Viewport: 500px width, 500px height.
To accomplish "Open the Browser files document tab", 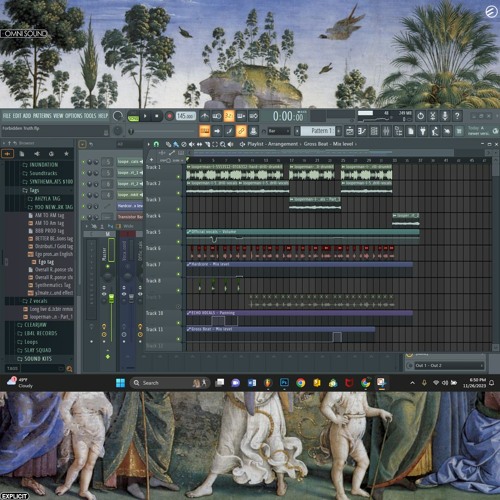I will [22, 153].
